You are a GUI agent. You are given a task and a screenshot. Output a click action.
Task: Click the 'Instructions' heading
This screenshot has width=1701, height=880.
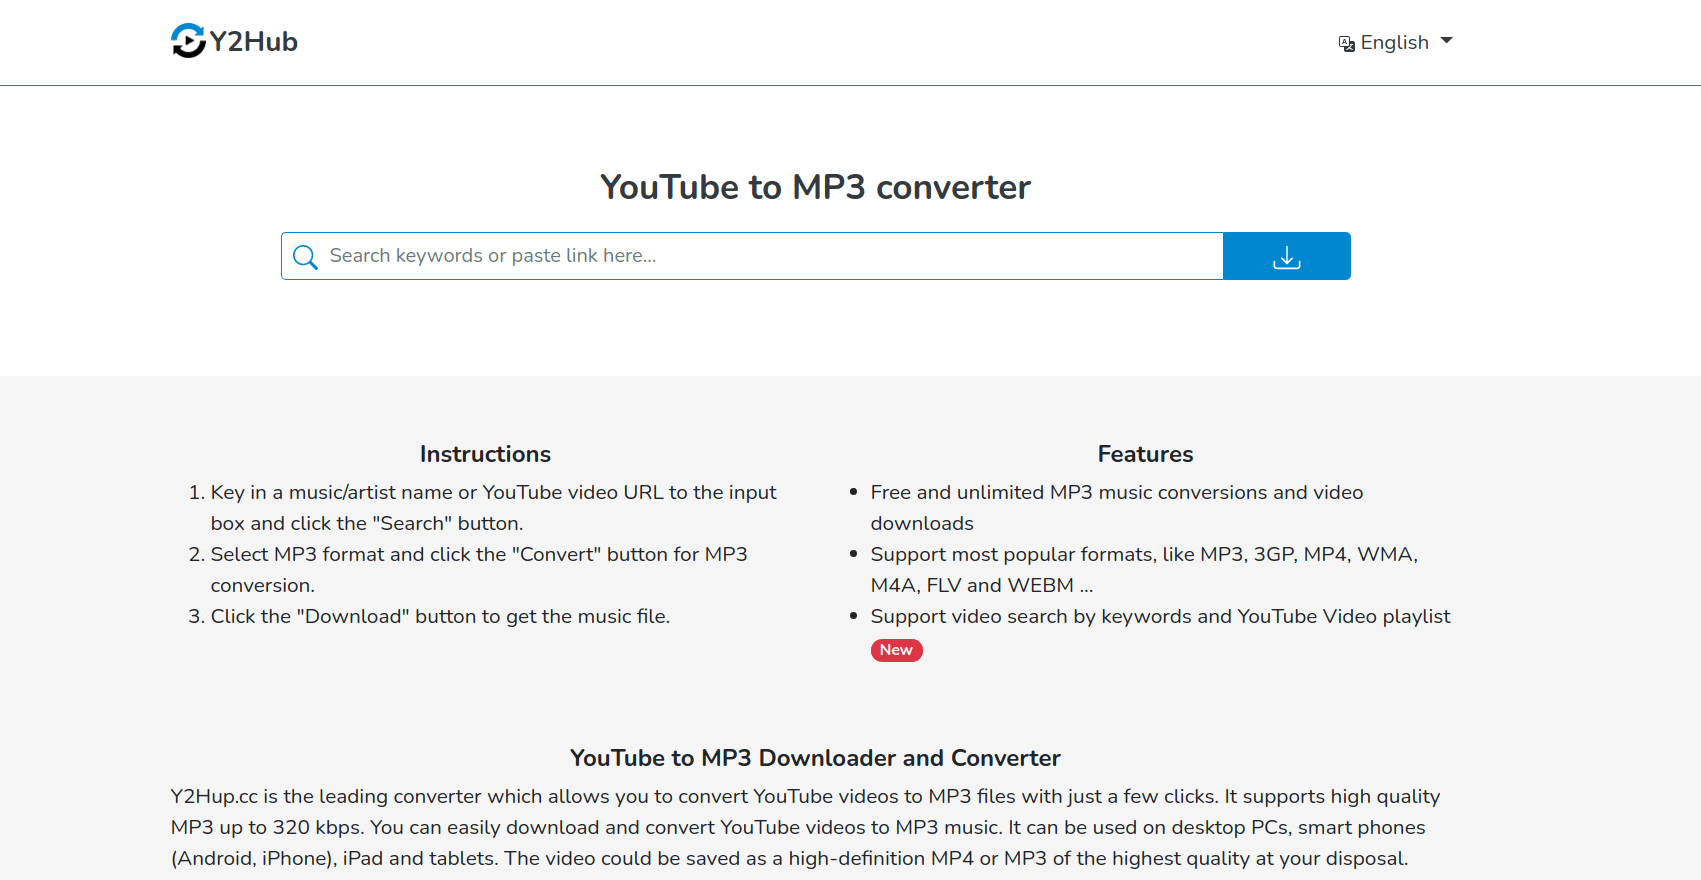click(485, 454)
